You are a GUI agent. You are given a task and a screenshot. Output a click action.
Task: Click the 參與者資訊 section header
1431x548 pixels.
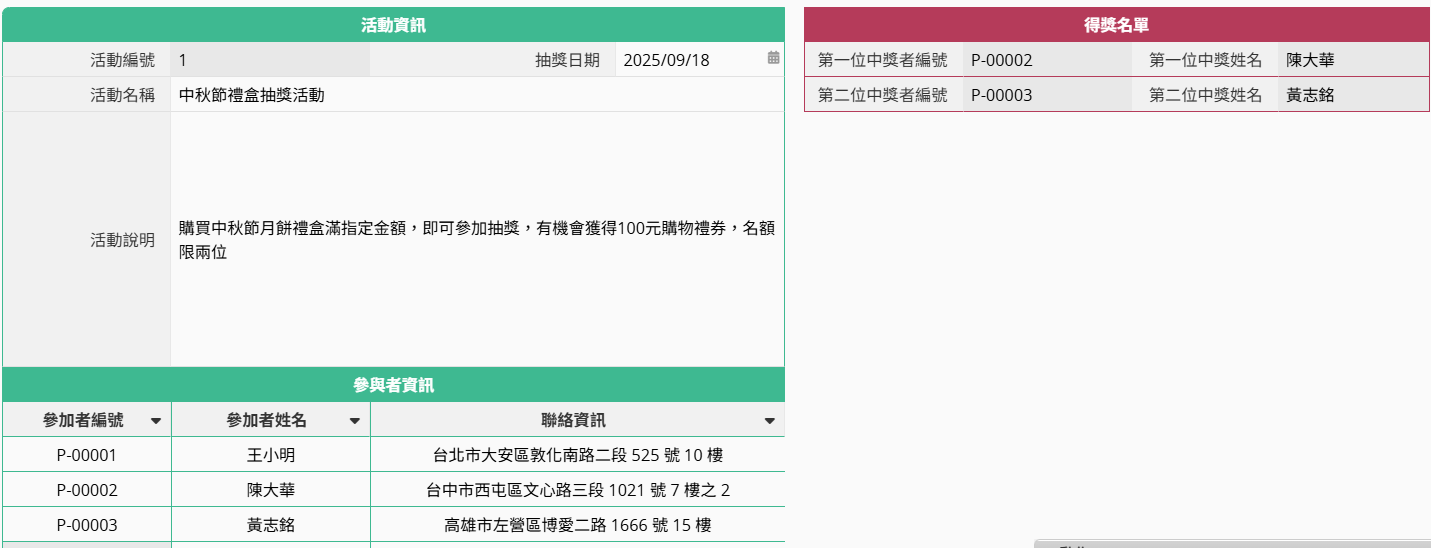pyautogui.click(x=393, y=385)
